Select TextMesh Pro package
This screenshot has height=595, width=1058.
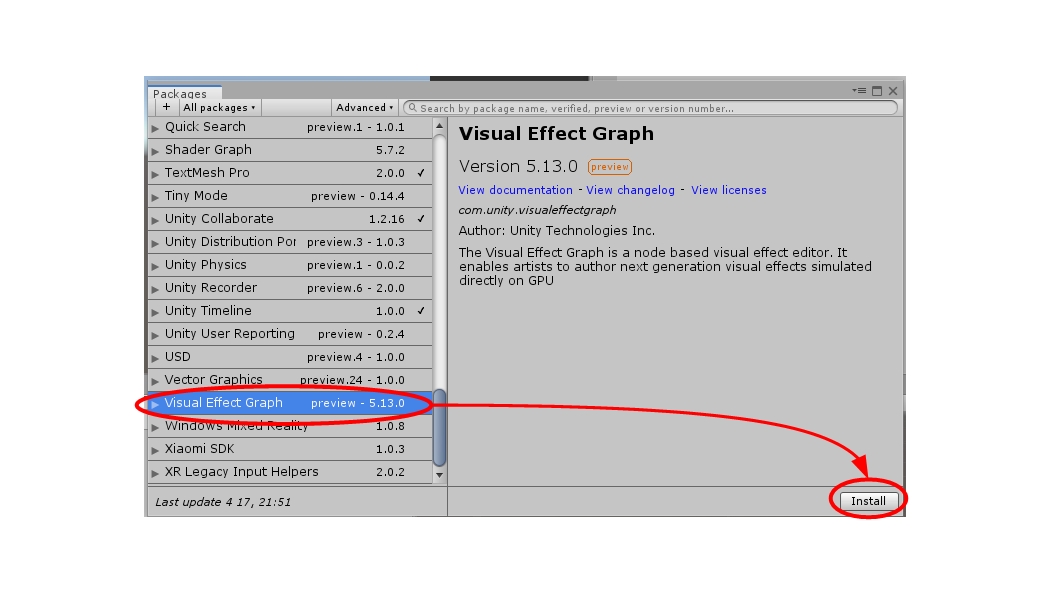point(290,173)
